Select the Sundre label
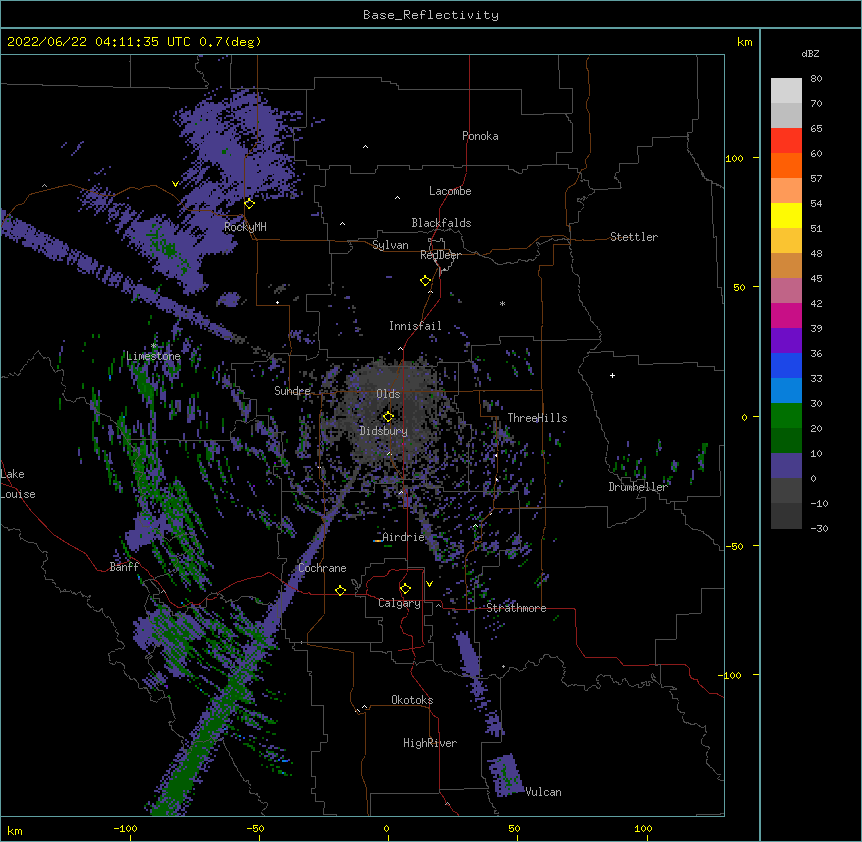The width and height of the screenshot is (862, 842). [292, 391]
